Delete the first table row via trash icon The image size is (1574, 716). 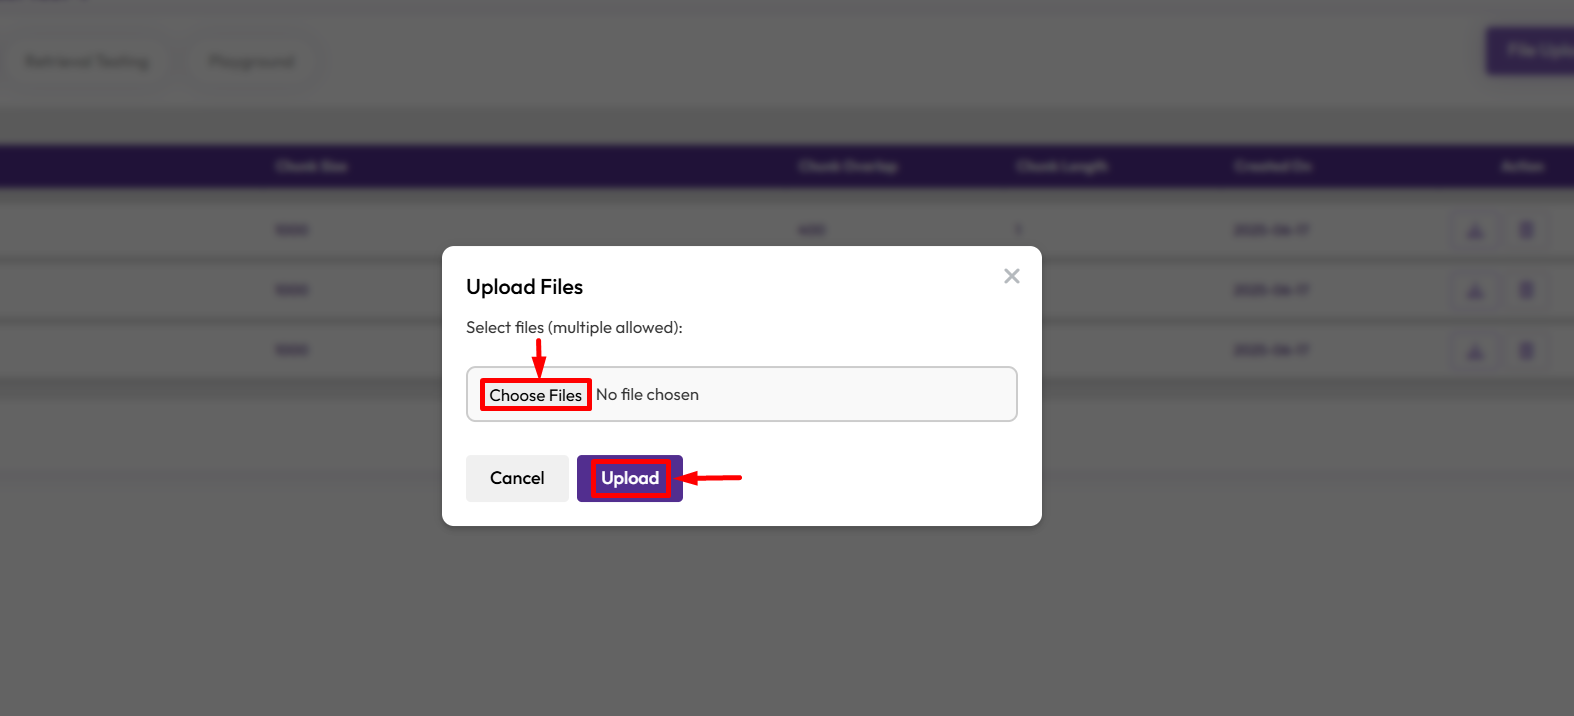click(x=1526, y=231)
